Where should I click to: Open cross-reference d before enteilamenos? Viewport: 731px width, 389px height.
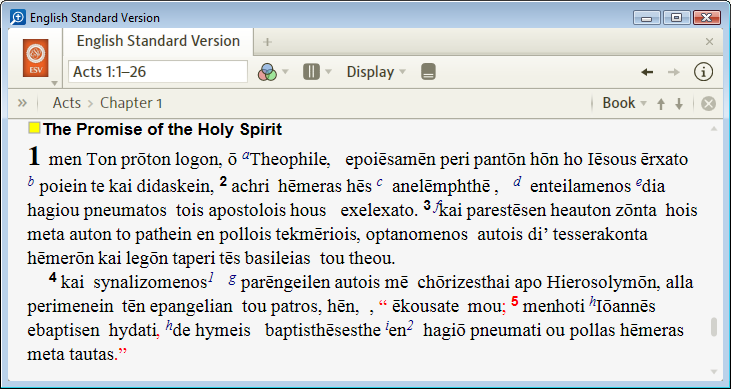517,181
